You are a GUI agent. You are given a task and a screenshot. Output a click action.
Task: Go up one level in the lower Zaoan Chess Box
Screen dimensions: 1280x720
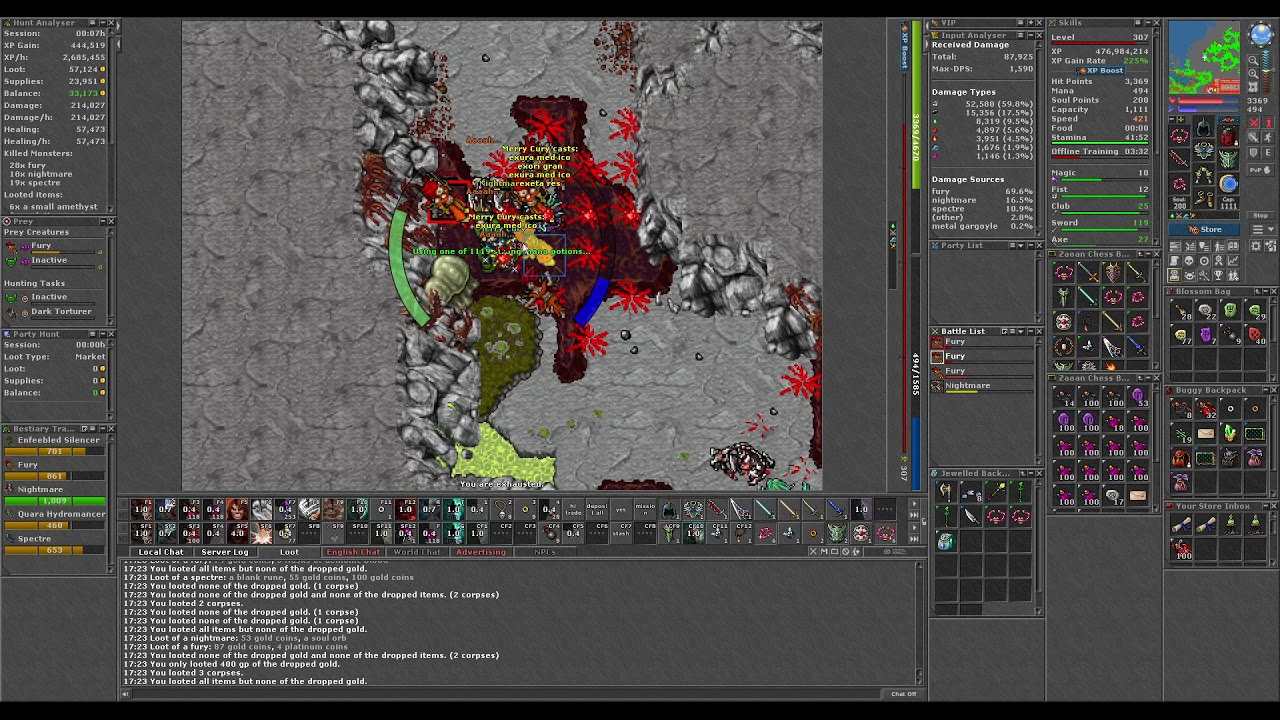[1141, 378]
